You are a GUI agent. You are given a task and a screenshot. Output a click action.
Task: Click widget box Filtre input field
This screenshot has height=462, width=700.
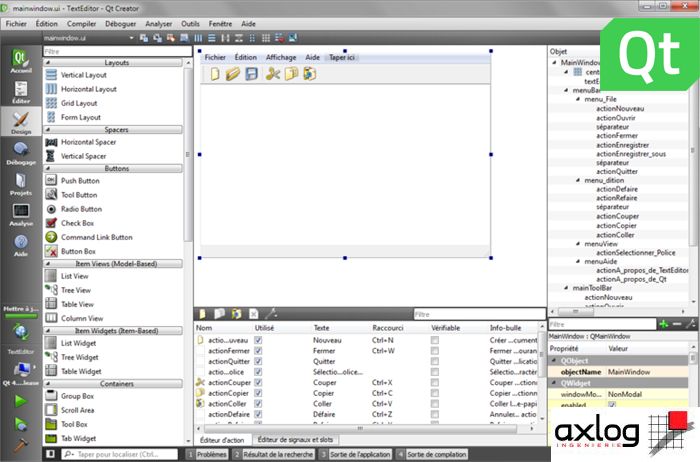pos(117,51)
